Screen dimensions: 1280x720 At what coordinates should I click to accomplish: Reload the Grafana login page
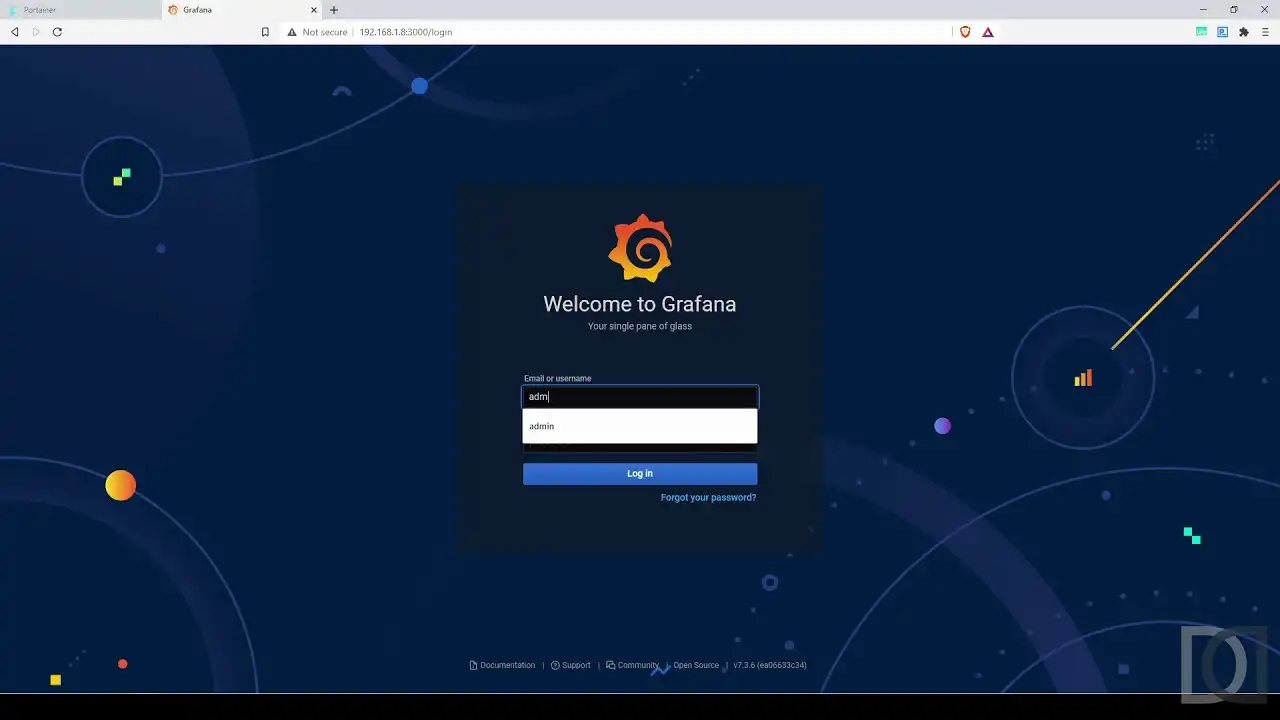click(x=57, y=32)
